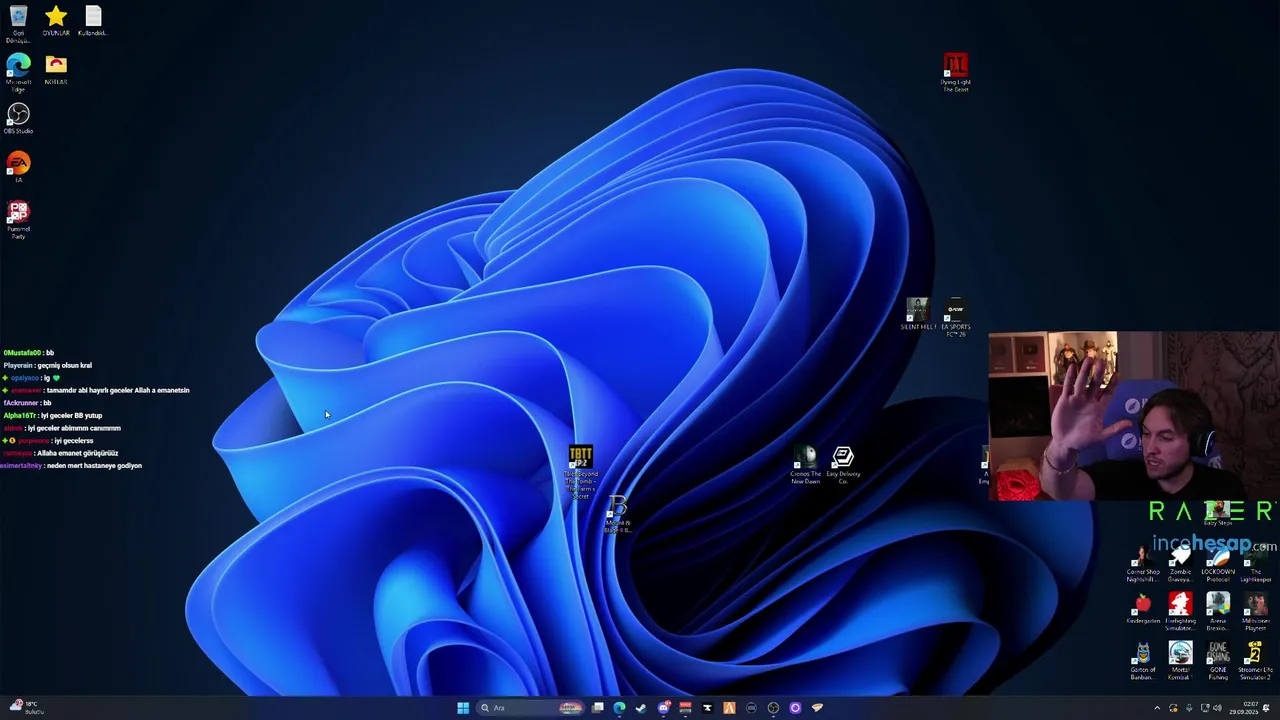Select the Mortal Kombat 1 shortcut
Screen dimensions: 1280x720
[x=1180, y=661]
